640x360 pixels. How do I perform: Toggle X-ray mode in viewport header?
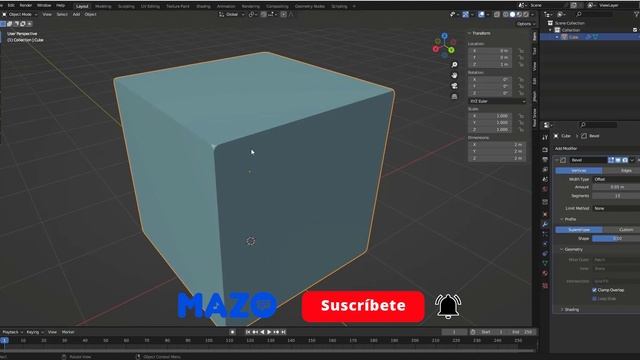(x=497, y=14)
